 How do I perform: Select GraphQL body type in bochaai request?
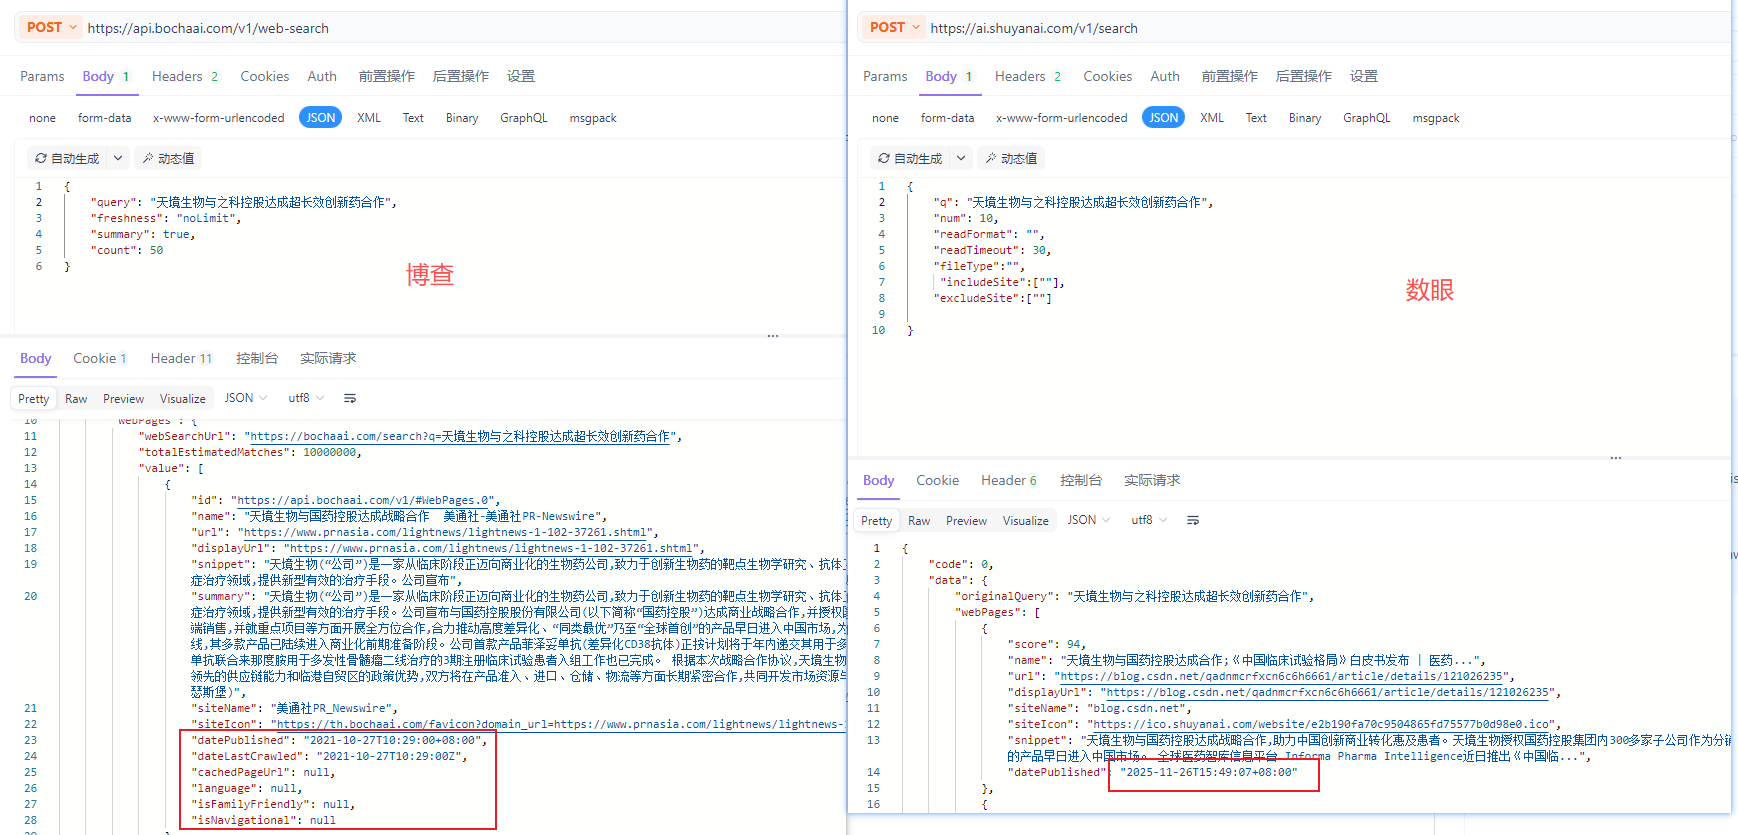pyautogui.click(x=524, y=118)
